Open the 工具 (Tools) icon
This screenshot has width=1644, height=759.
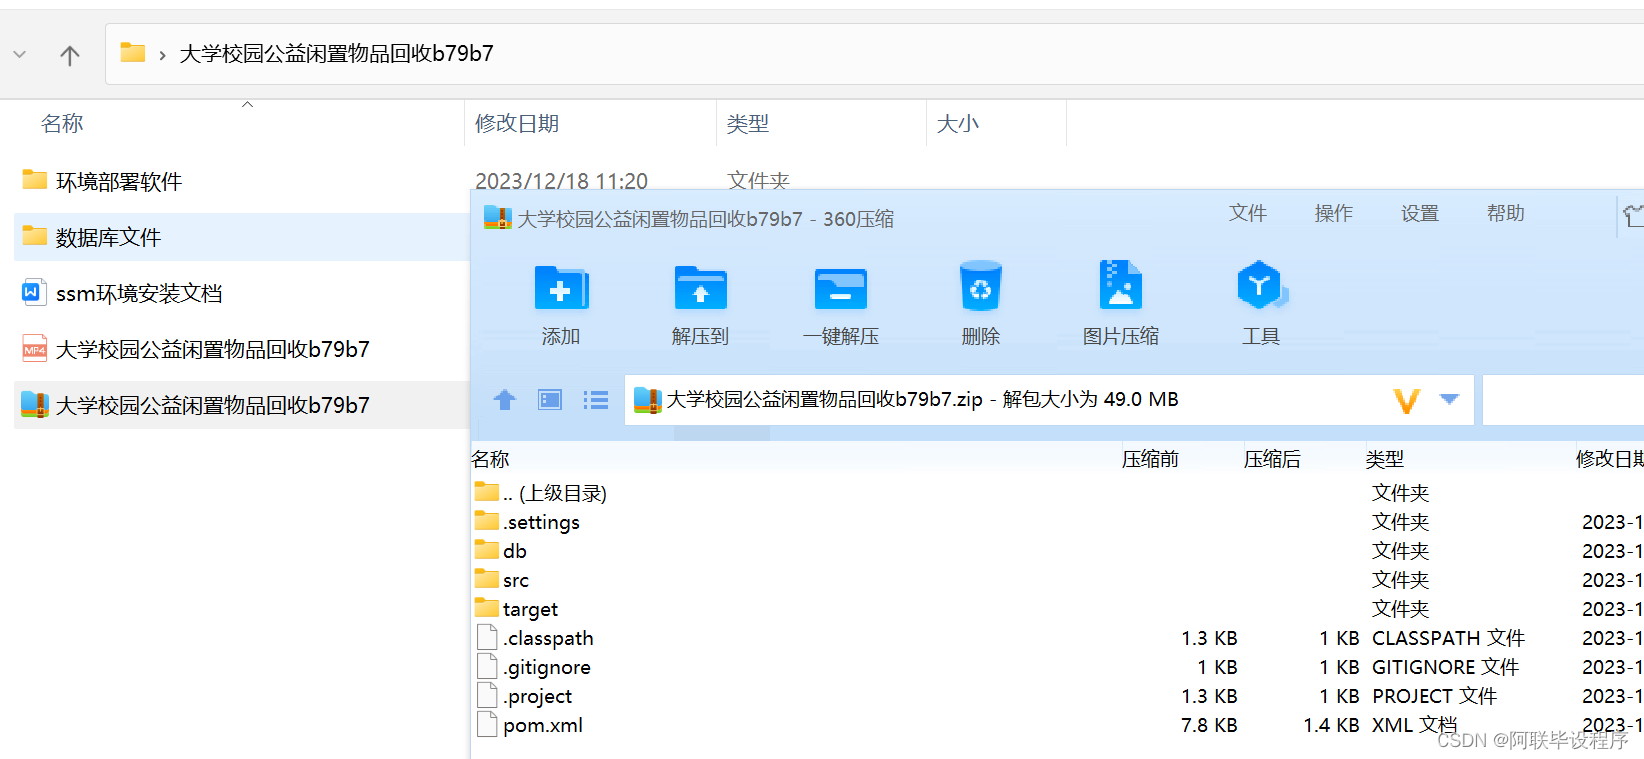pos(1261,287)
